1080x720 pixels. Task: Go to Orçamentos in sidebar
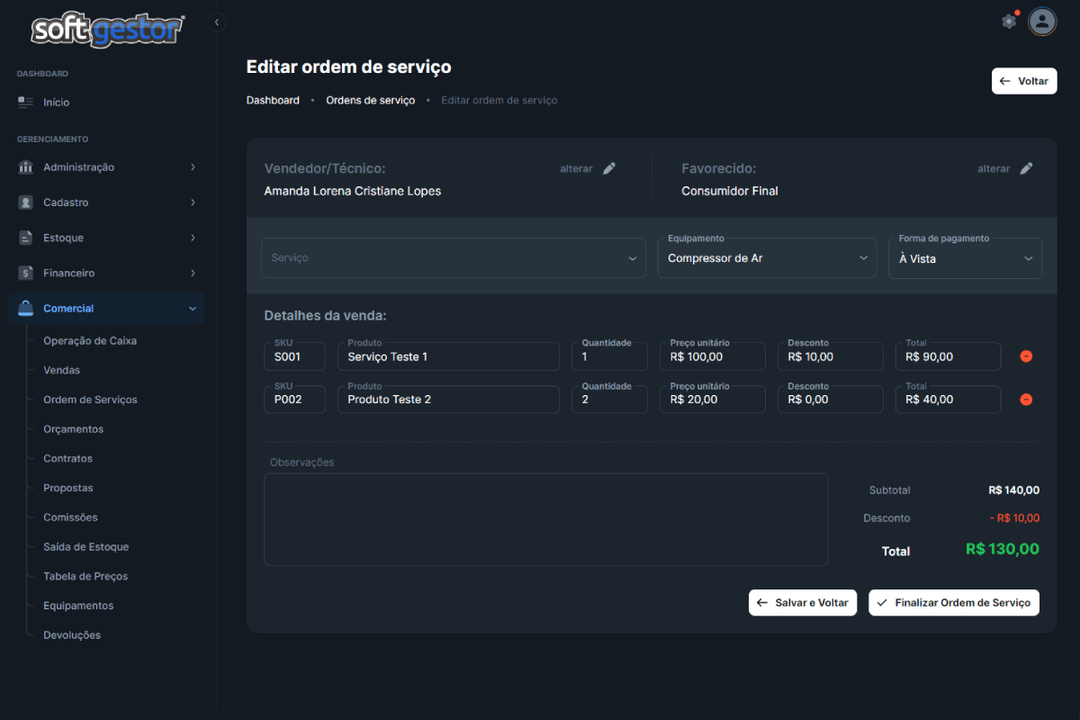73,429
